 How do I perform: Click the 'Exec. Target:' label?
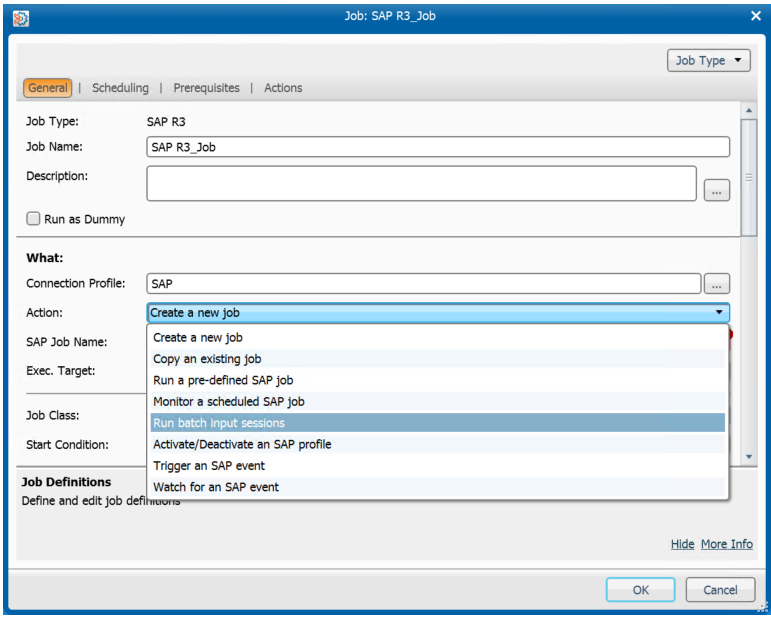[61, 371]
